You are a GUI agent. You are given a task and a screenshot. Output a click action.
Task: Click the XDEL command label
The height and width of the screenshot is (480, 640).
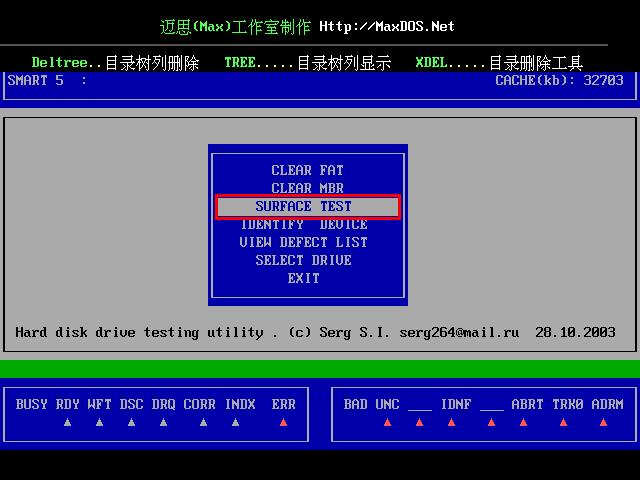[x=431, y=62]
